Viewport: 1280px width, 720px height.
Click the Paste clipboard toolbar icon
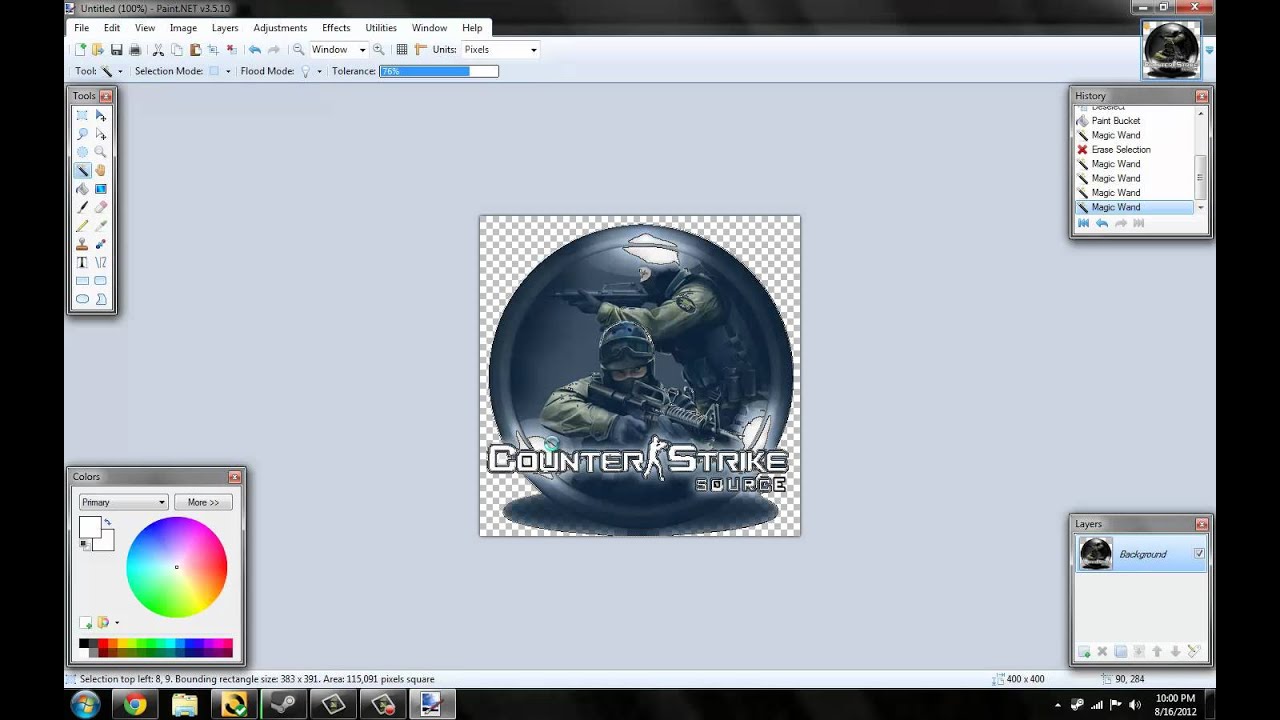[195, 50]
